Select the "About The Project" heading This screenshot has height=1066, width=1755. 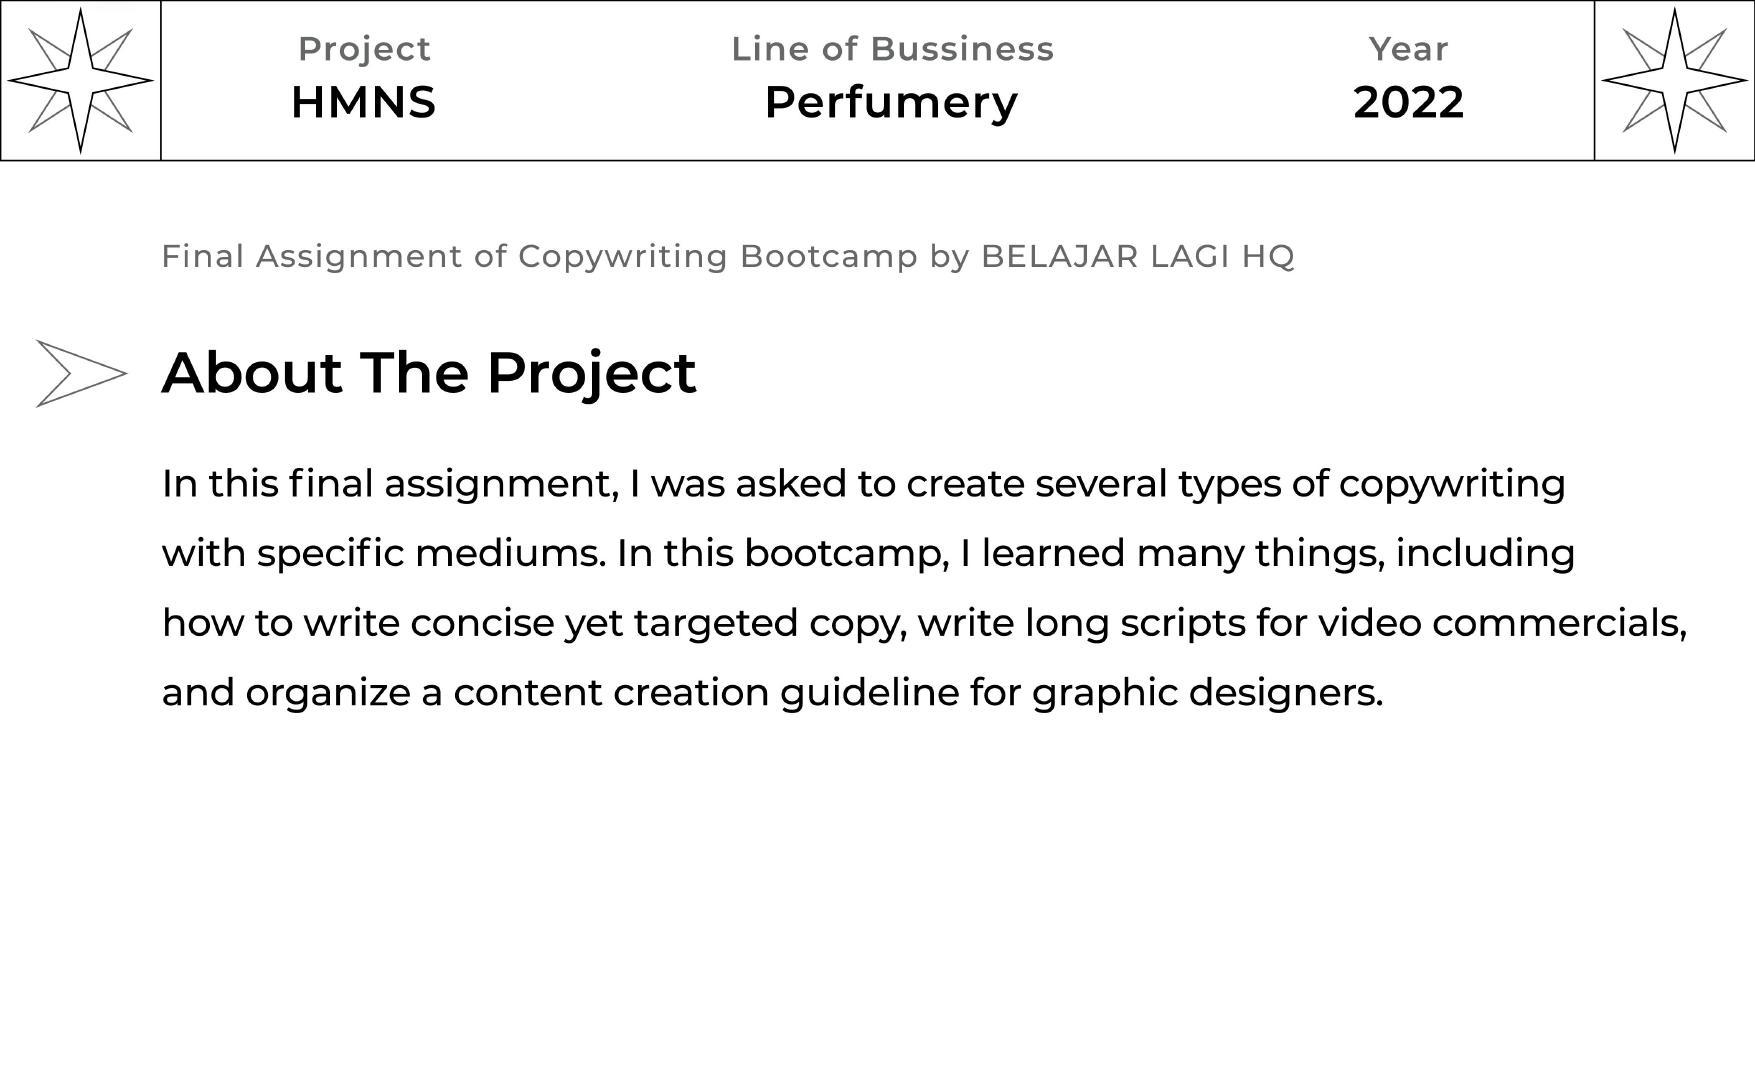429,372
